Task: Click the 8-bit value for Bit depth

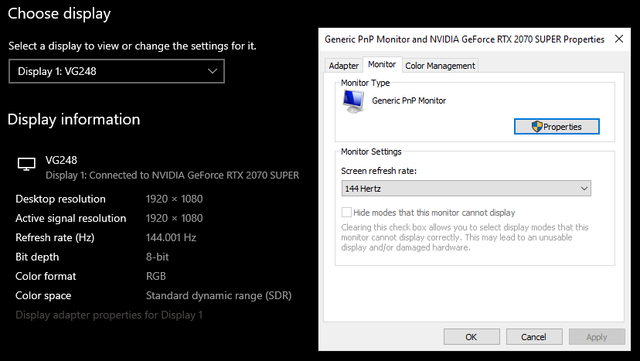Action: [x=157, y=257]
